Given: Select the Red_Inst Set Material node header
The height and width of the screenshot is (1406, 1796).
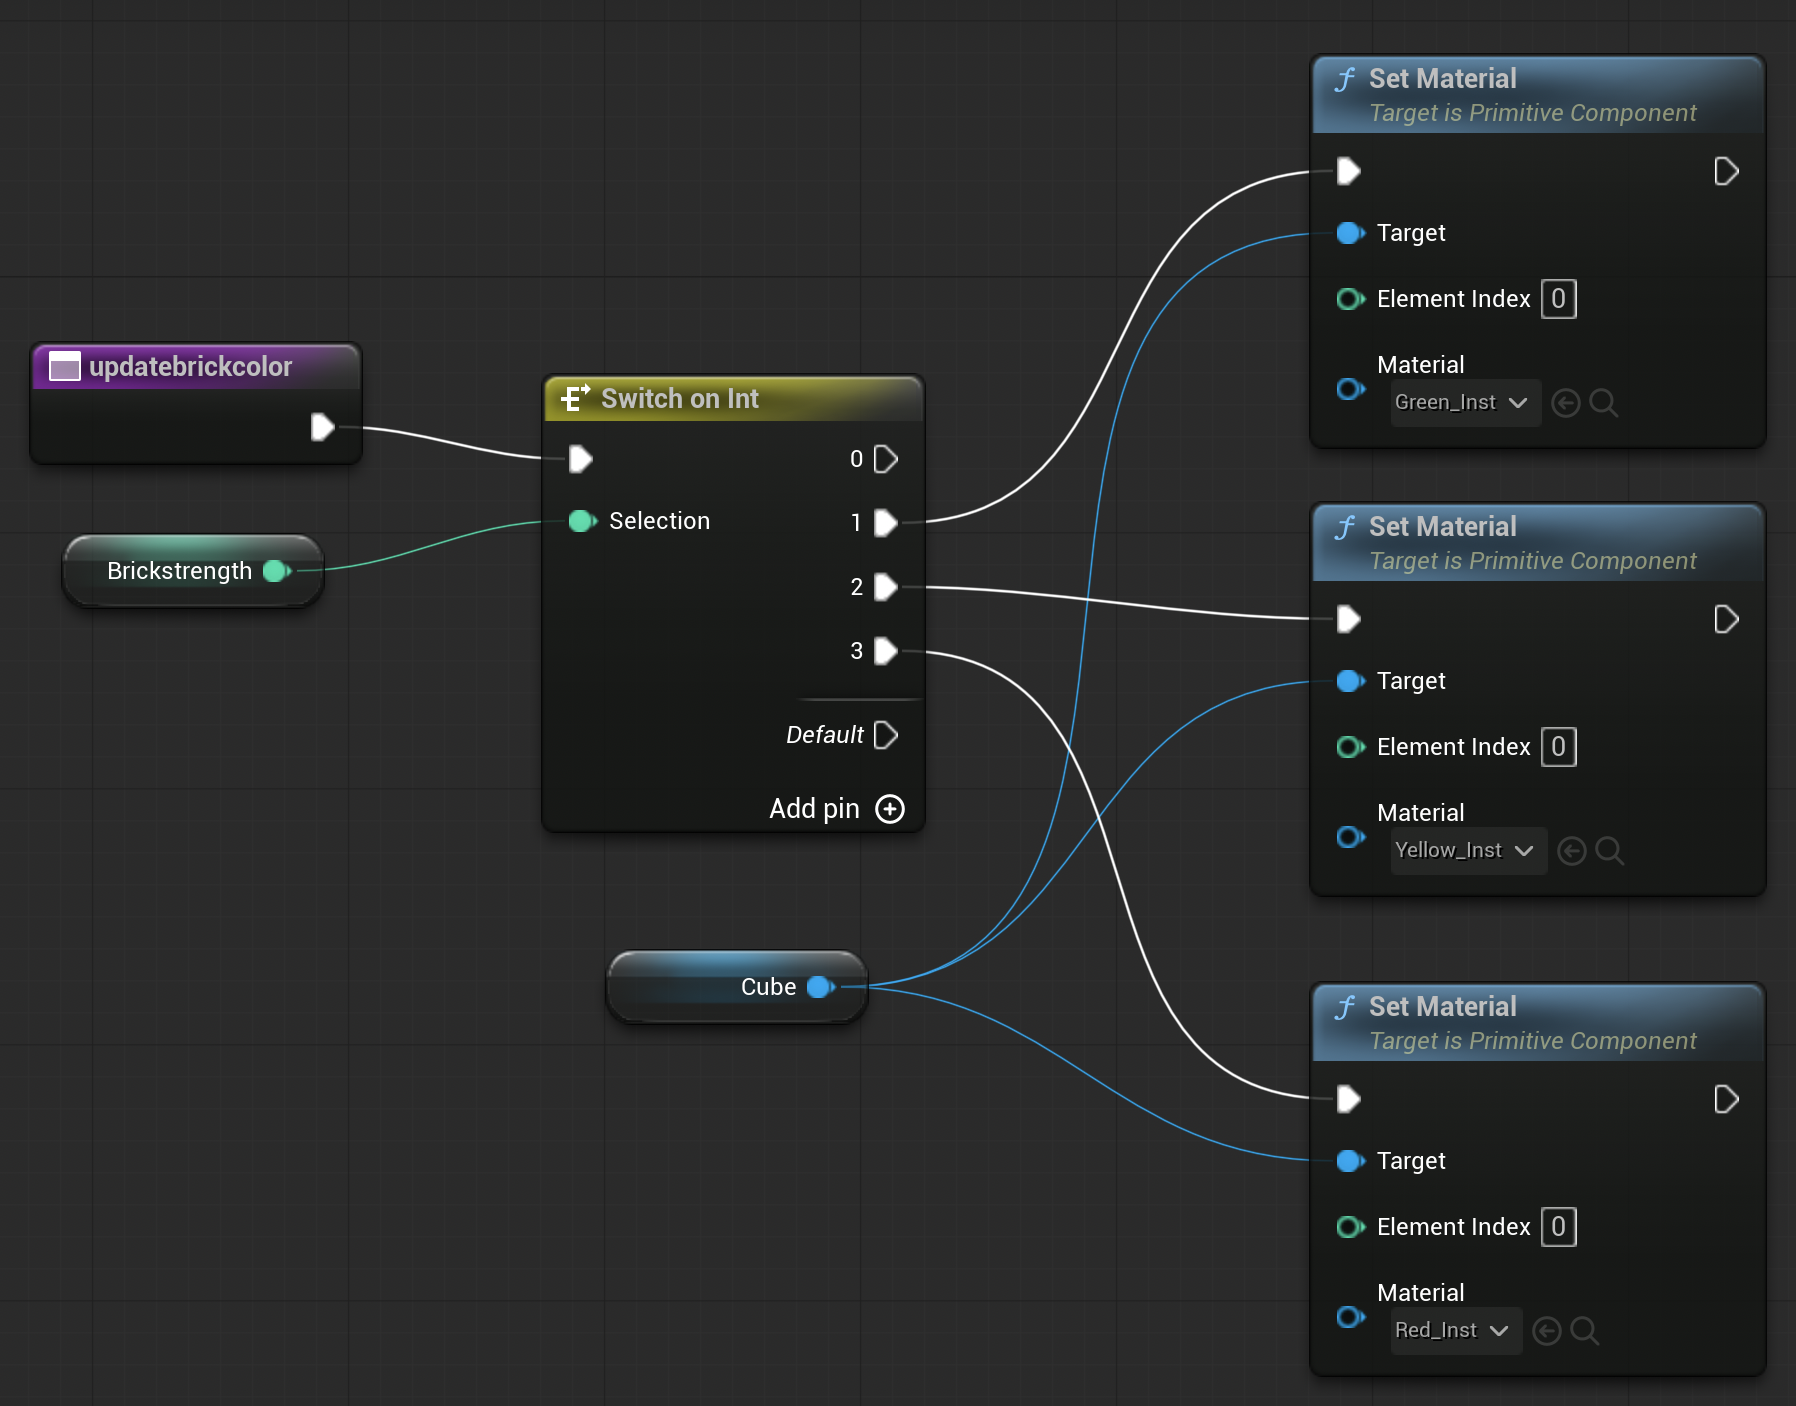Looking at the screenshot, I should pyautogui.click(x=1538, y=1023).
